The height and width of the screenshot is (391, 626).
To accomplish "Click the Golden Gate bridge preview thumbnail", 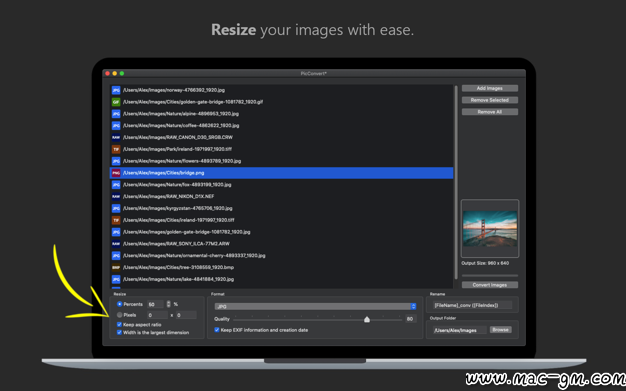I will (x=490, y=228).
